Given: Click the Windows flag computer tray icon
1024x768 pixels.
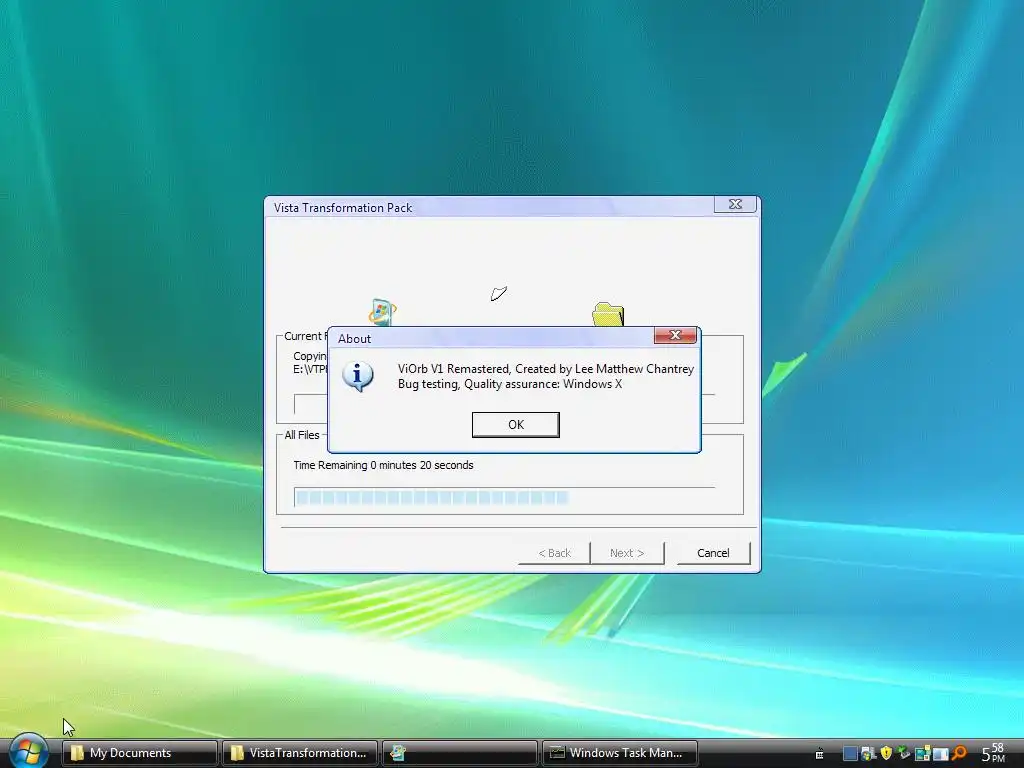Looking at the screenshot, I should 867,754.
